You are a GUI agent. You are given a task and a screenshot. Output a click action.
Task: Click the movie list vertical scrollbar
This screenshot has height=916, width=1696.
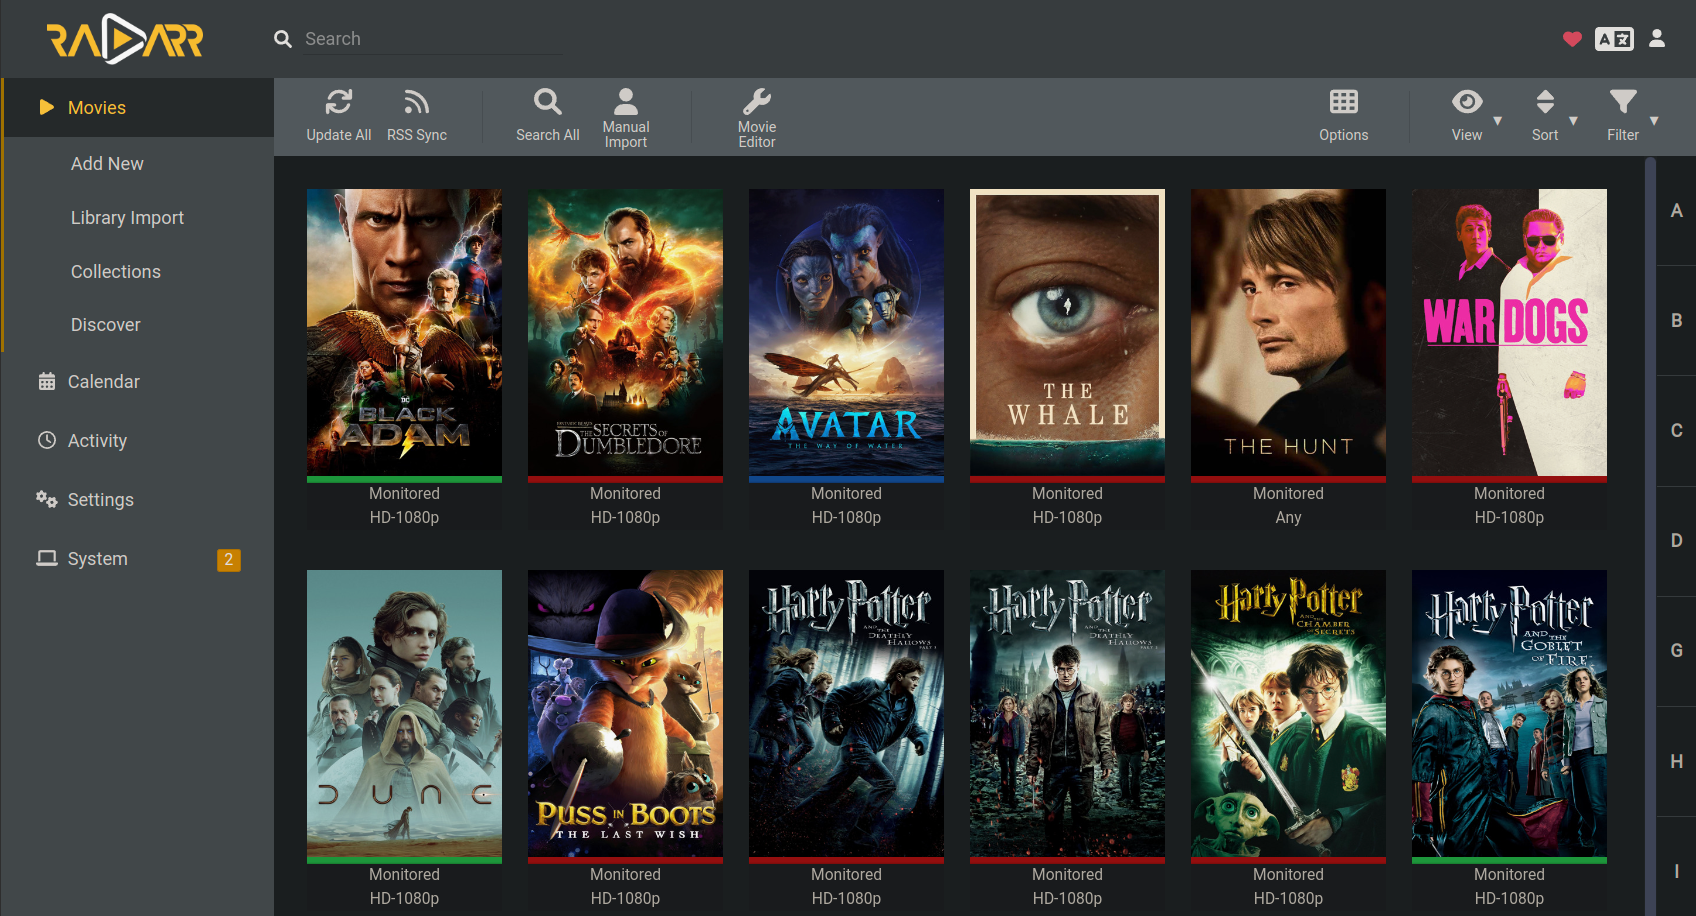click(x=1650, y=536)
